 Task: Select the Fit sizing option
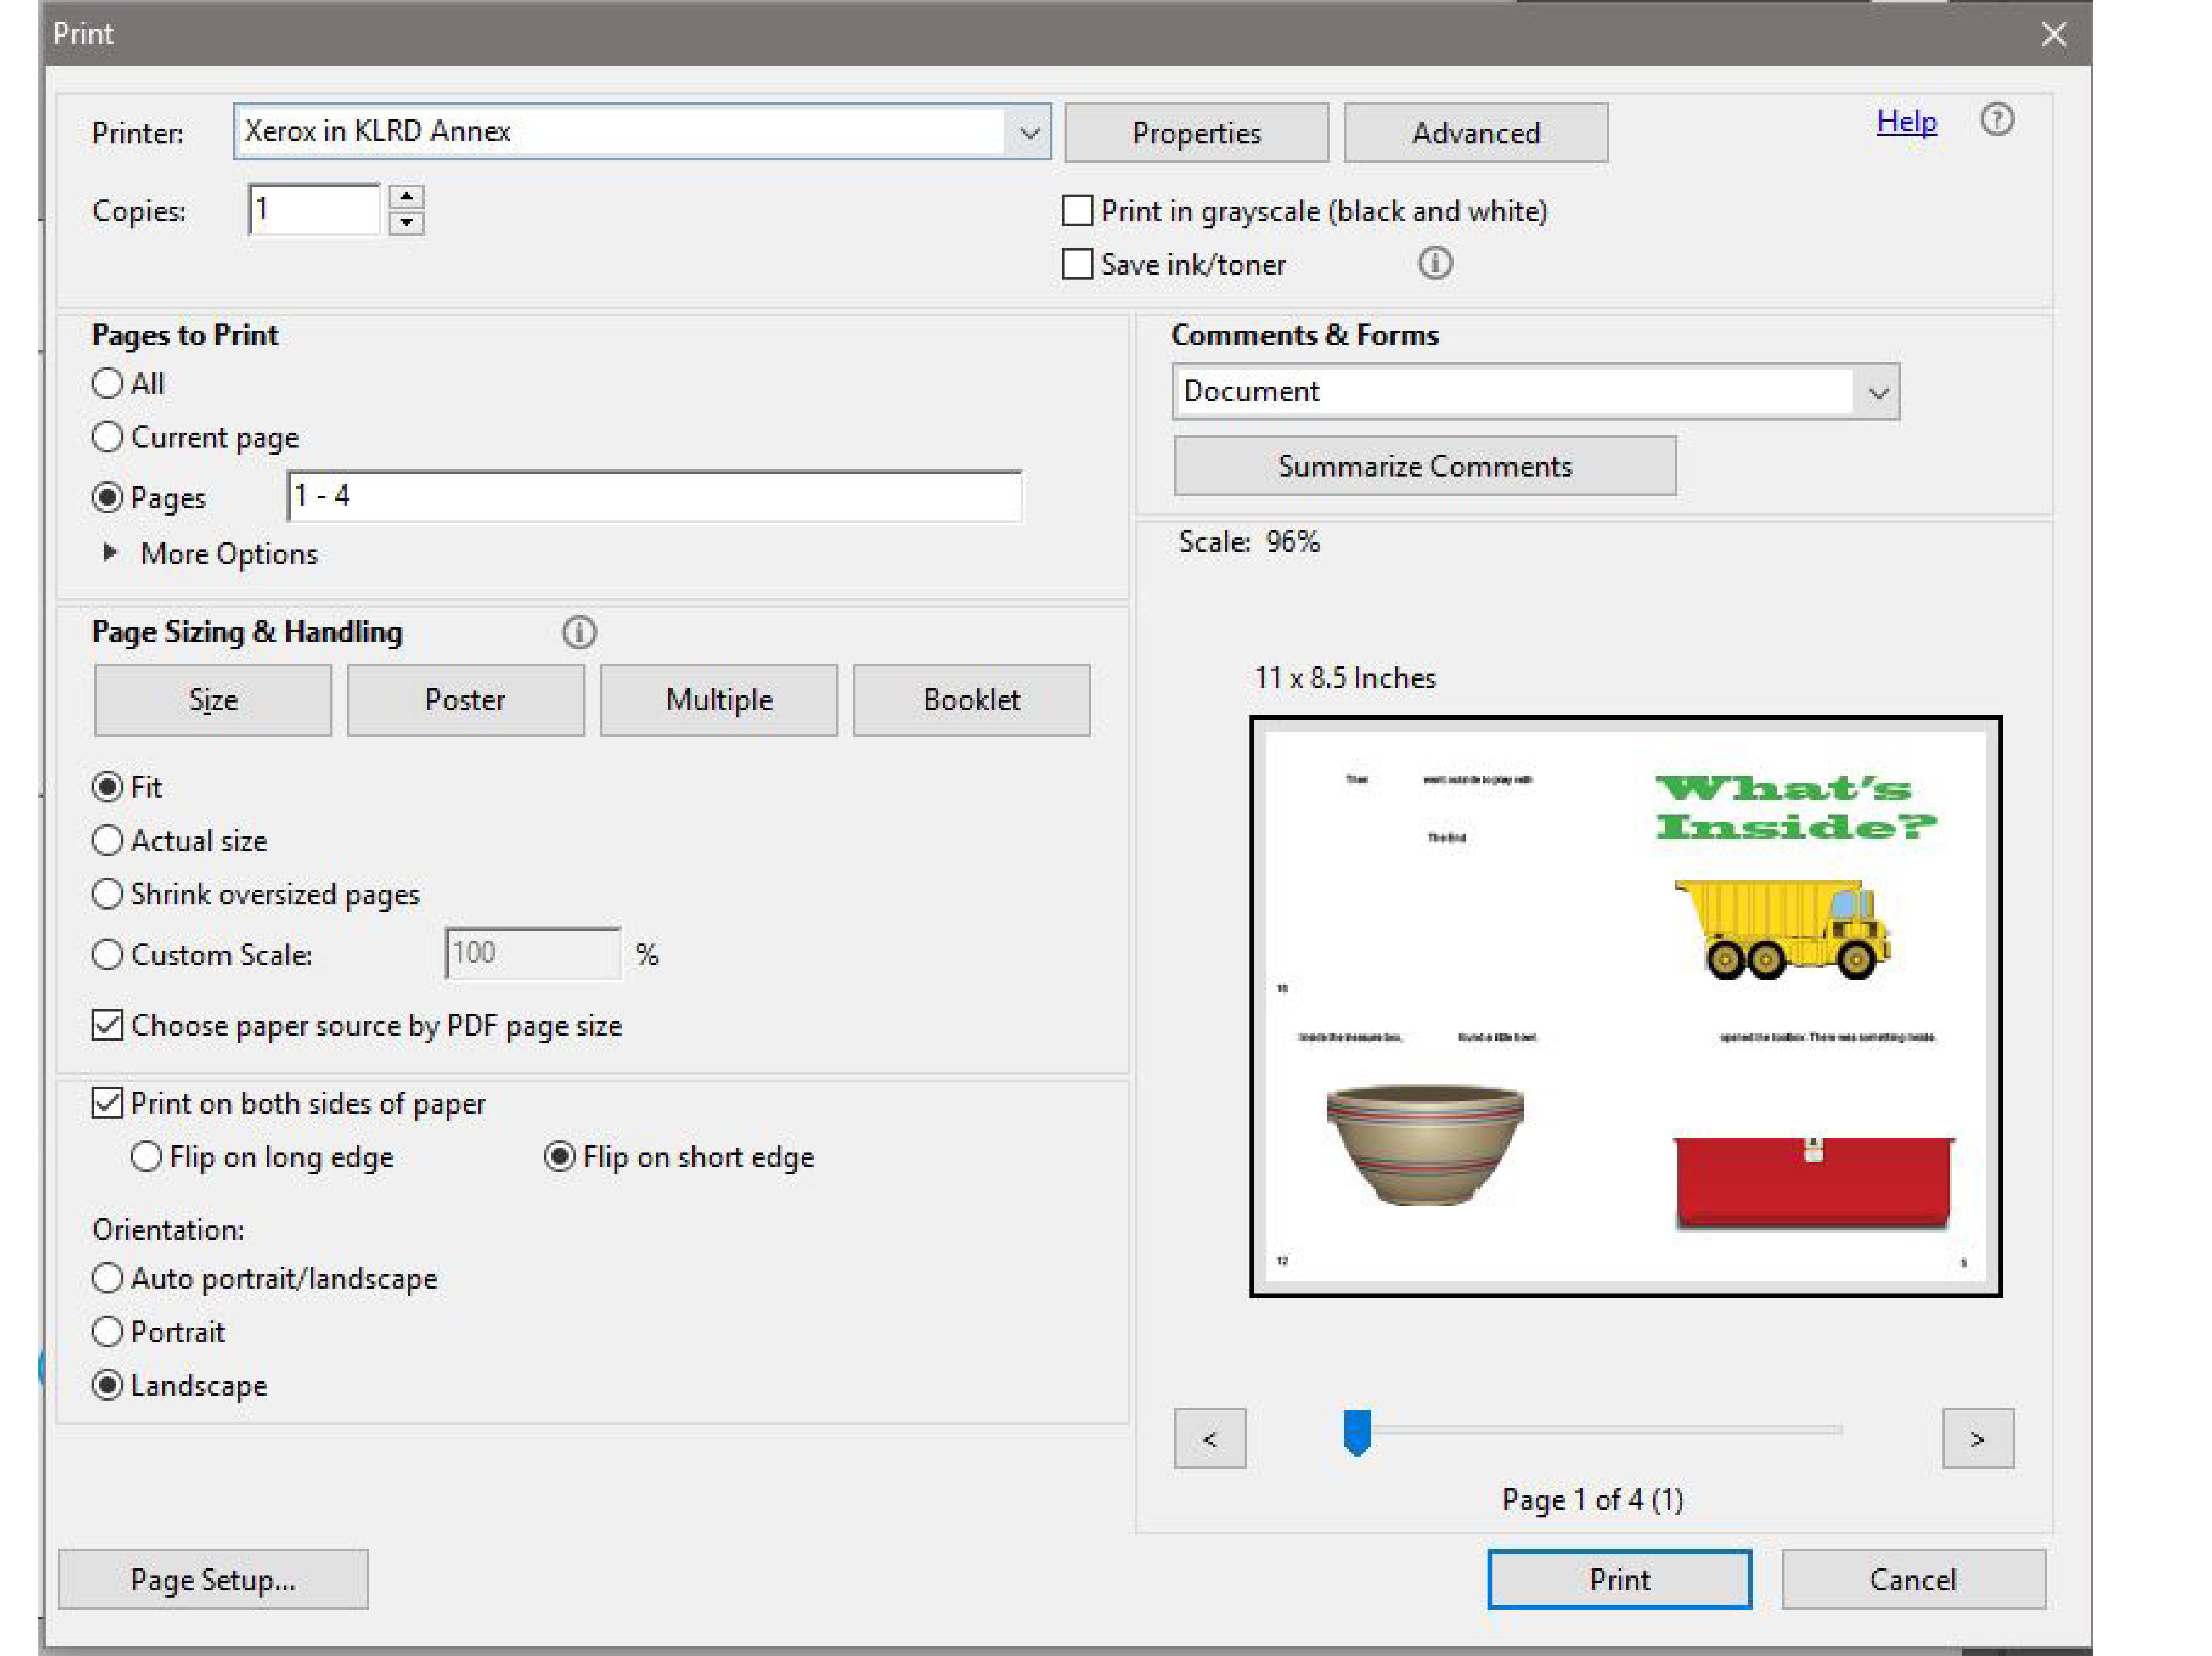[x=107, y=787]
